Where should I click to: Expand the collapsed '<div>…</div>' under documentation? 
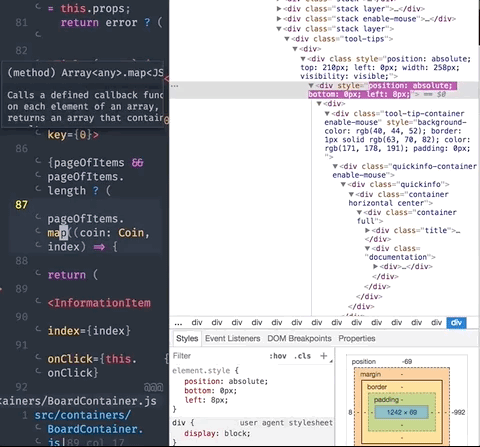[375, 266]
